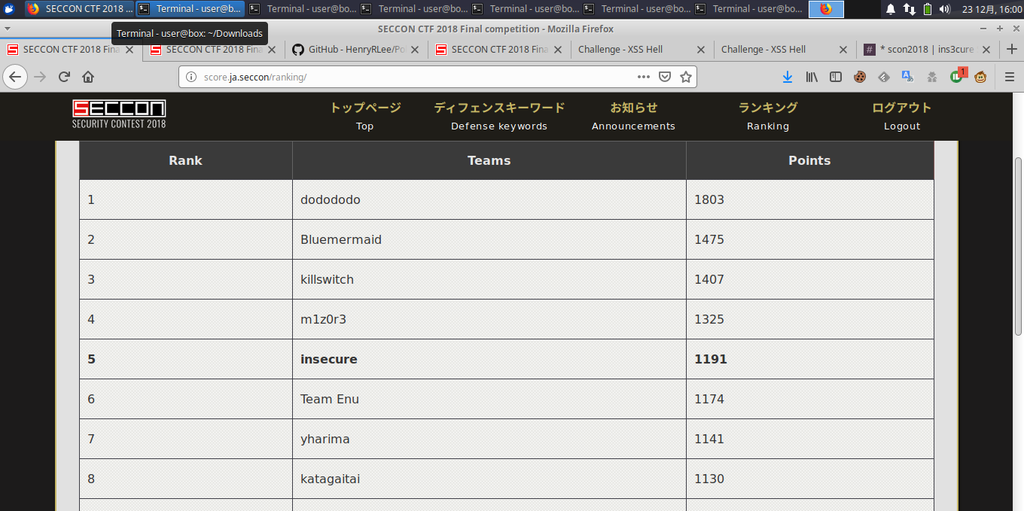The height and width of the screenshot is (511, 1024).
Task: Reload the ranking page
Action: (64, 77)
